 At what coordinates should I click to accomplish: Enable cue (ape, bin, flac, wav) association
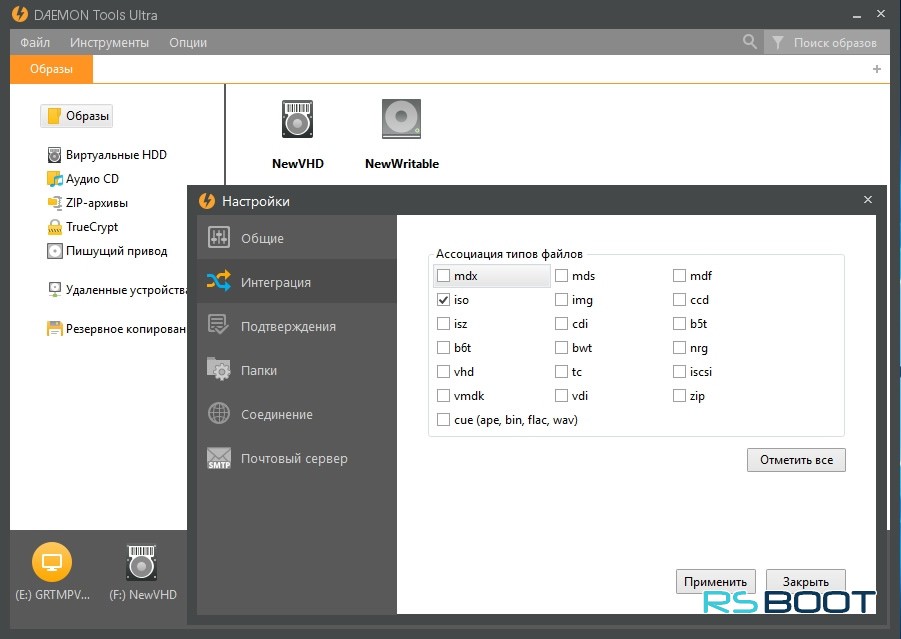(x=443, y=419)
